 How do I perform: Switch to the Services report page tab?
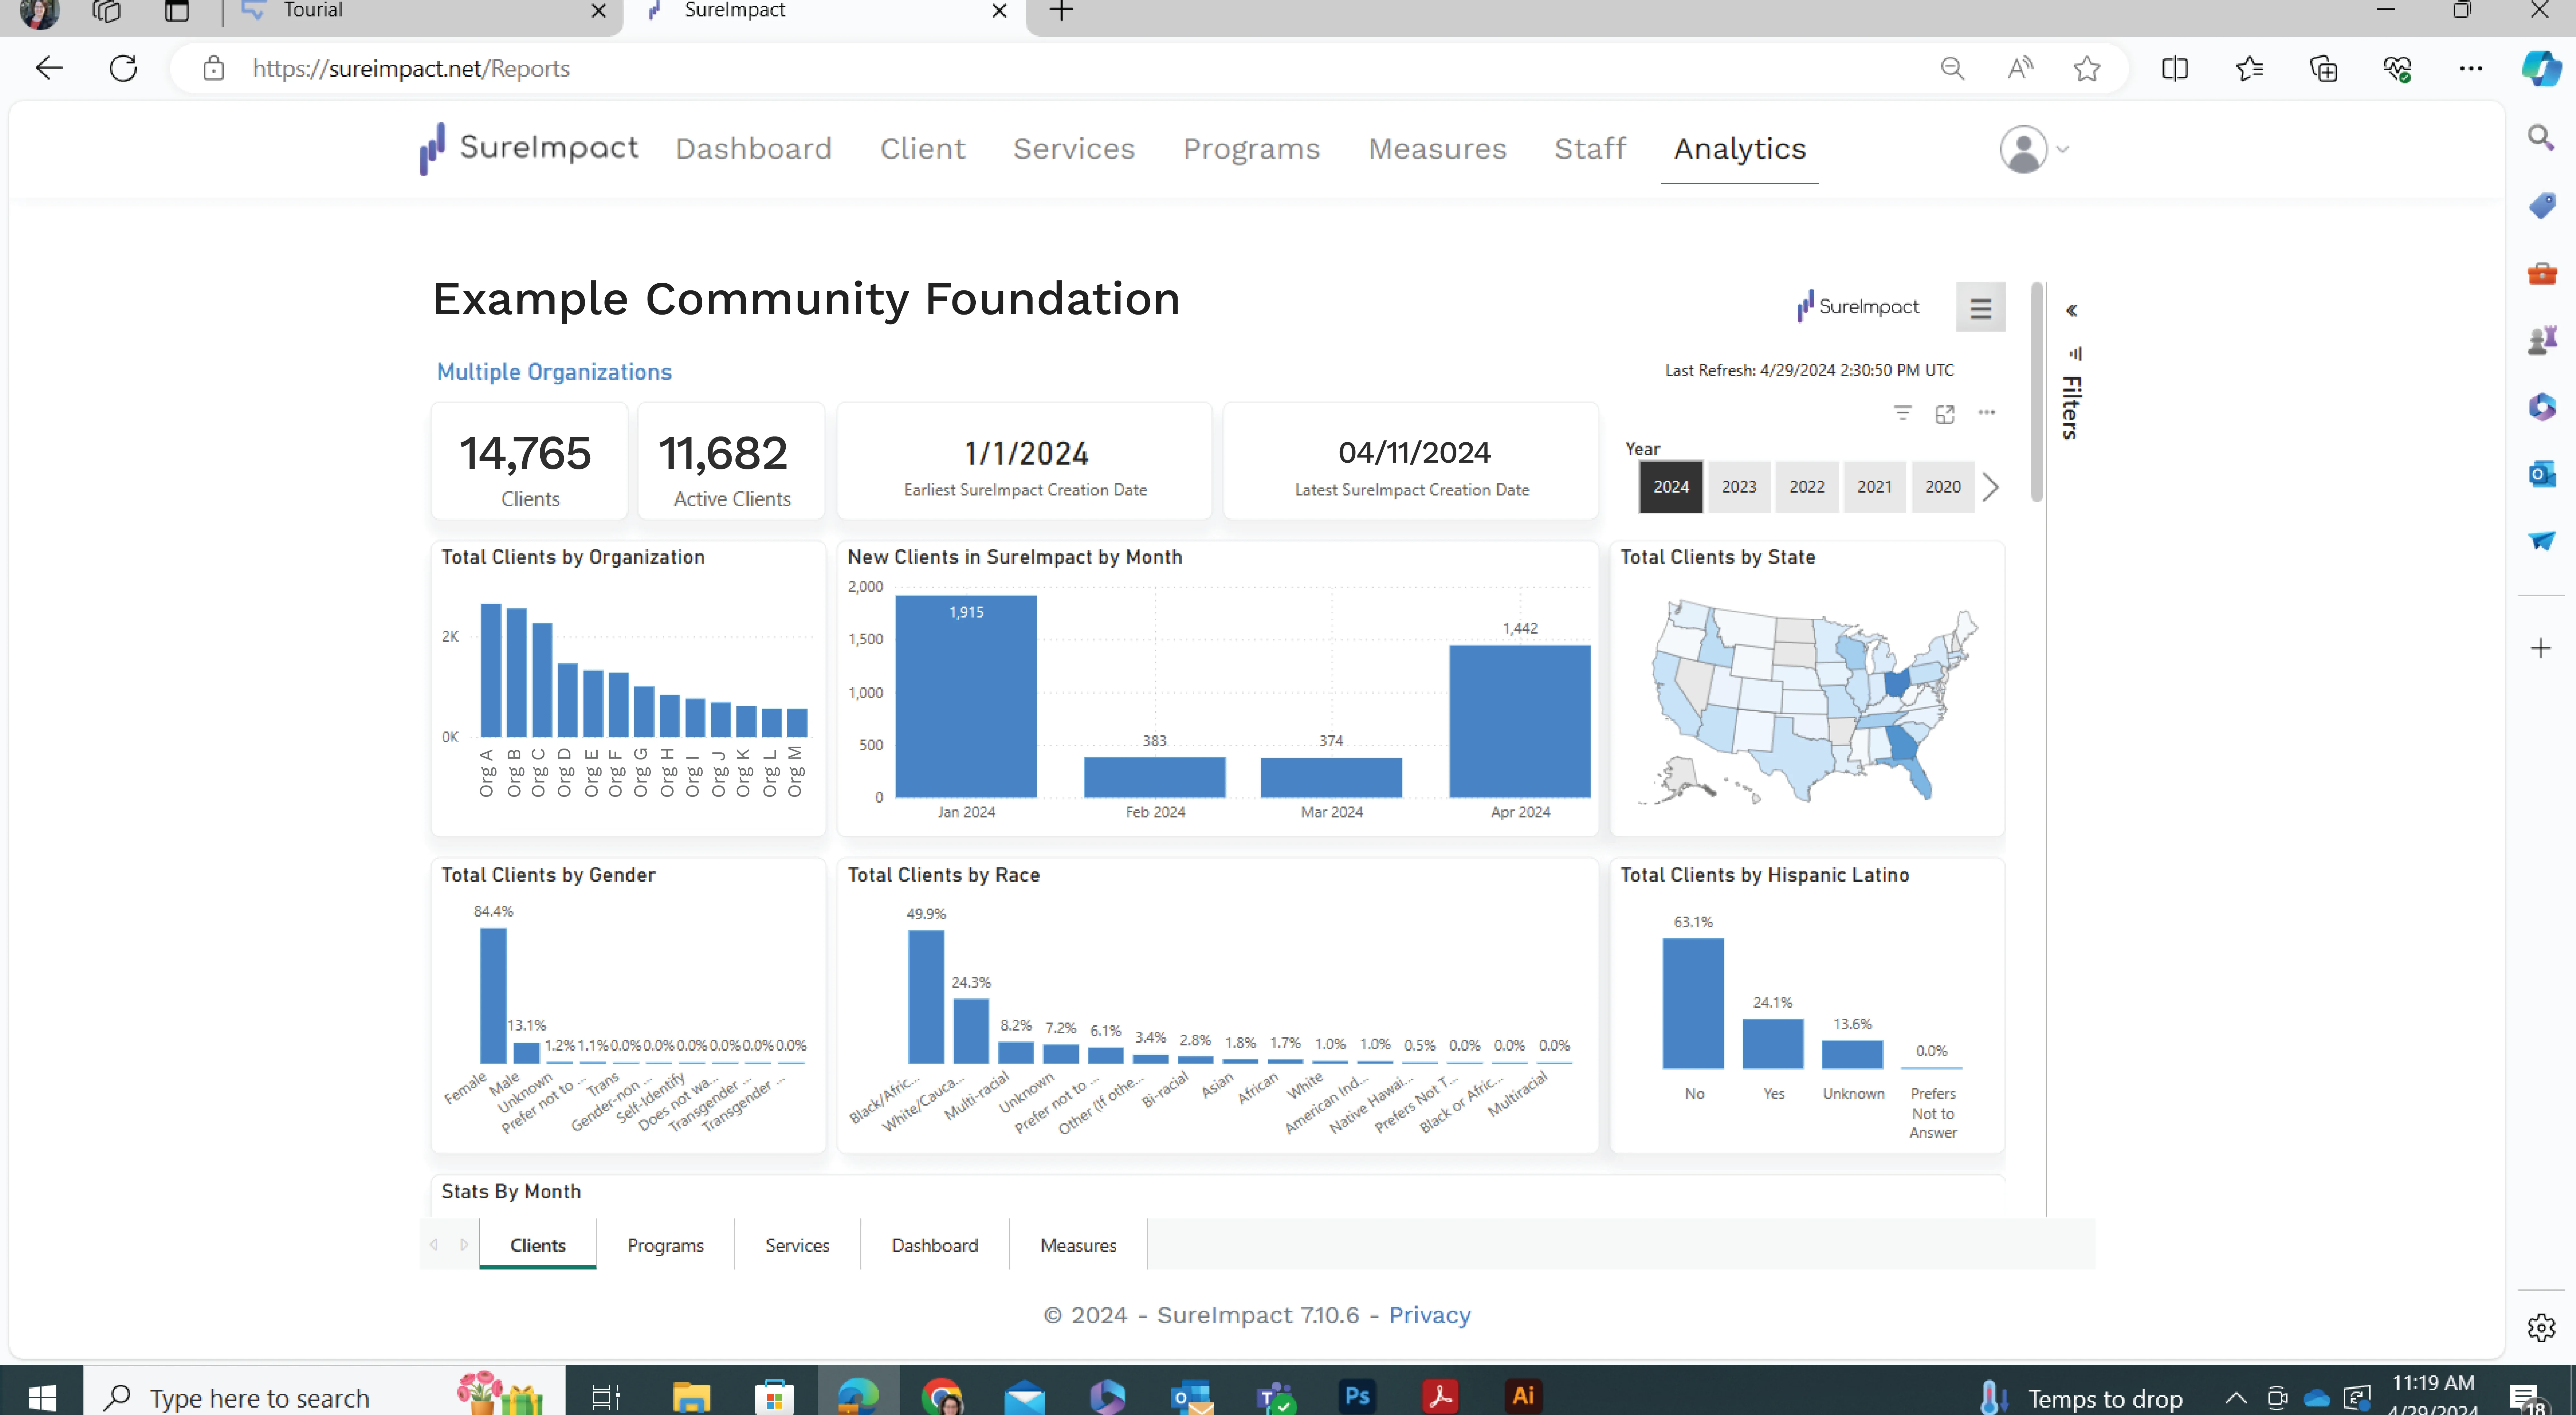(797, 1245)
